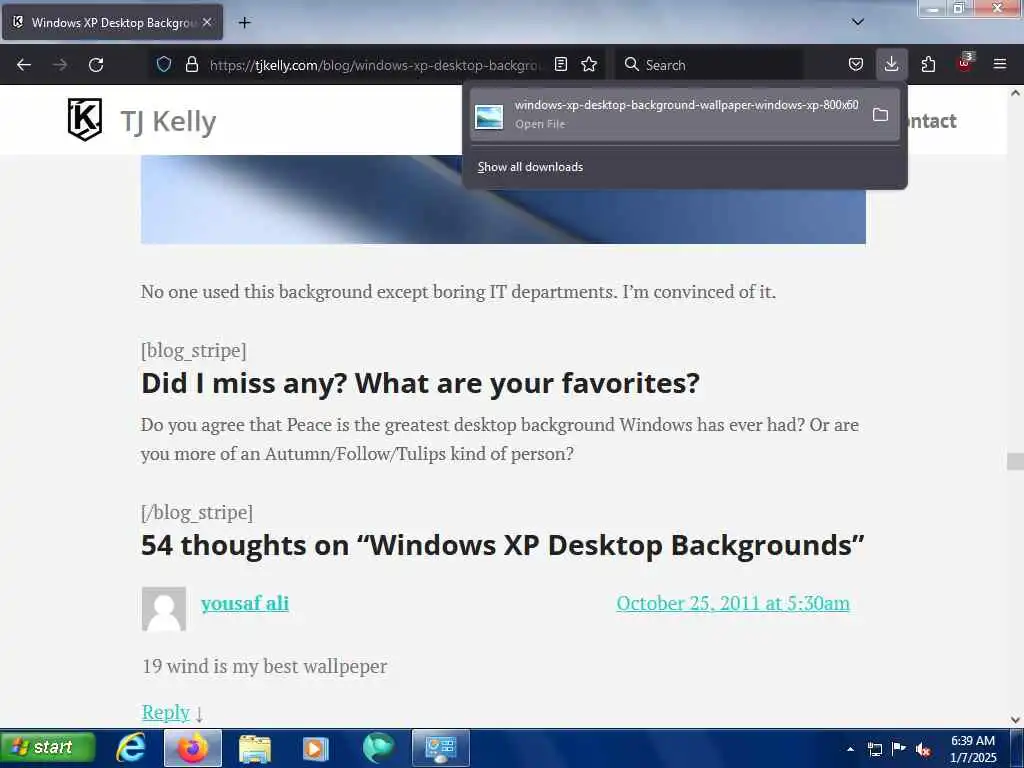Image resolution: width=1024 pixels, height=768 pixels.
Task: Bookmark this page with the star icon
Action: click(x=589, y=64)
